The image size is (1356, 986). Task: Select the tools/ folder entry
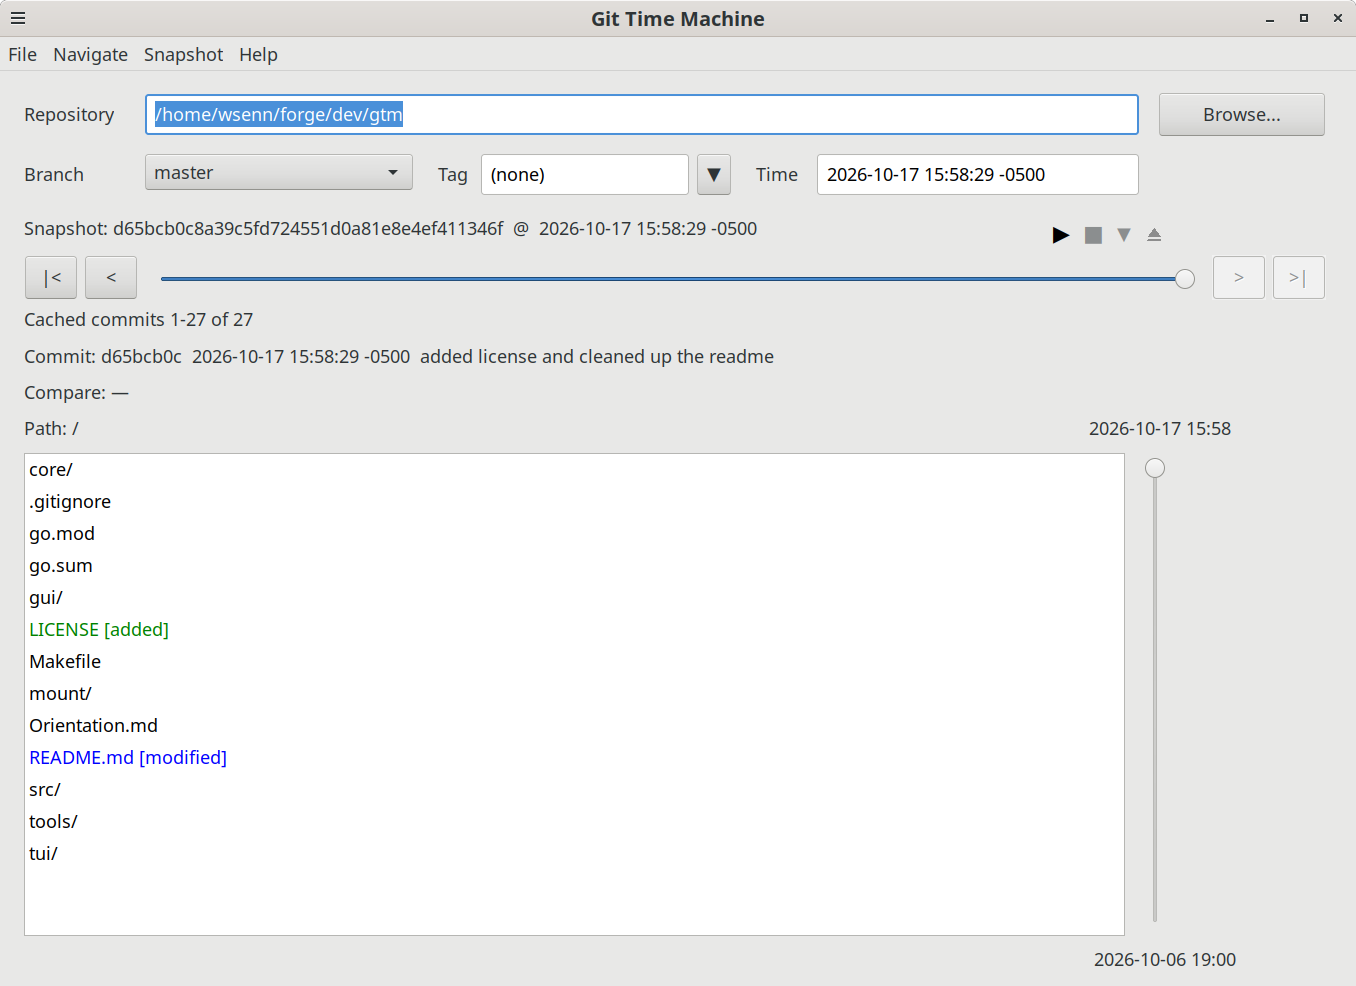pyautogui.click(x=574, y=822)
